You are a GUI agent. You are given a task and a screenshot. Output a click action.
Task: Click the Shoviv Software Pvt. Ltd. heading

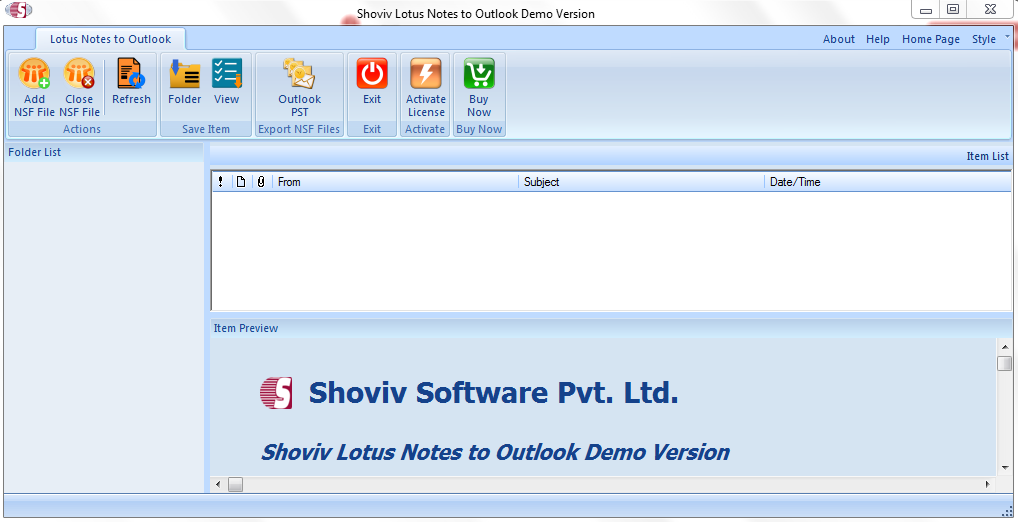[493, 393]
